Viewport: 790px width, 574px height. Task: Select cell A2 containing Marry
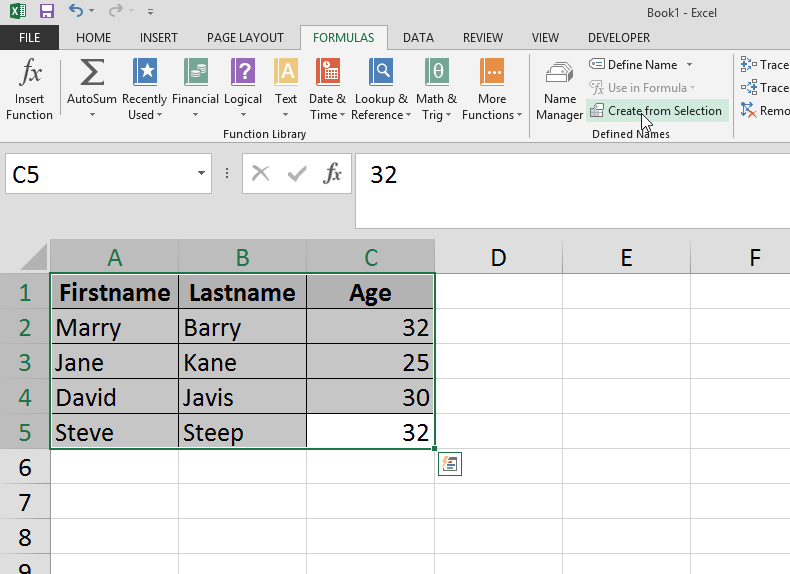(x=114, y=328)
